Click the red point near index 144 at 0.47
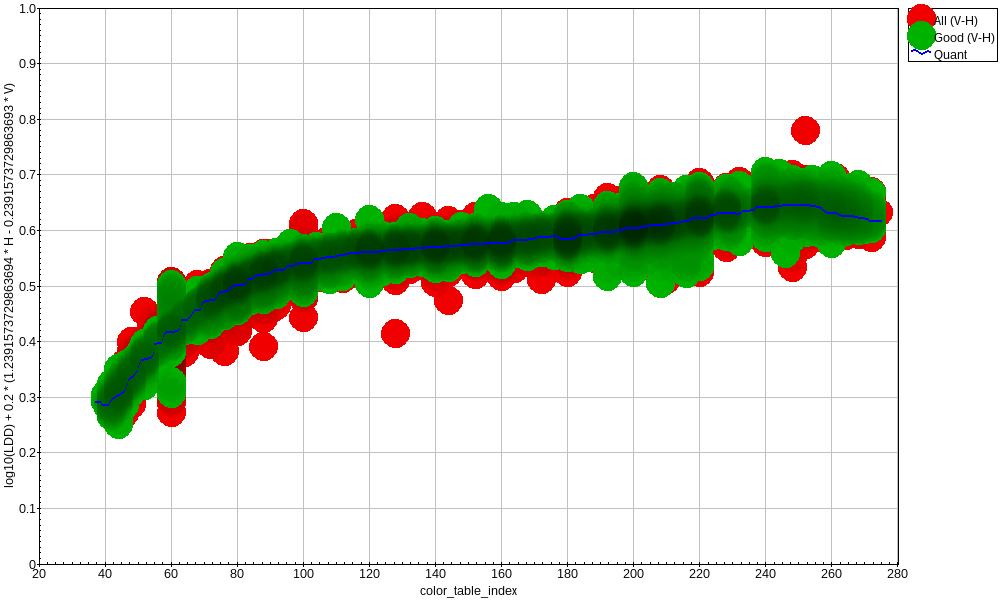Image resolution: width=1000 pixels, height=600 pixels. [448, 300]
